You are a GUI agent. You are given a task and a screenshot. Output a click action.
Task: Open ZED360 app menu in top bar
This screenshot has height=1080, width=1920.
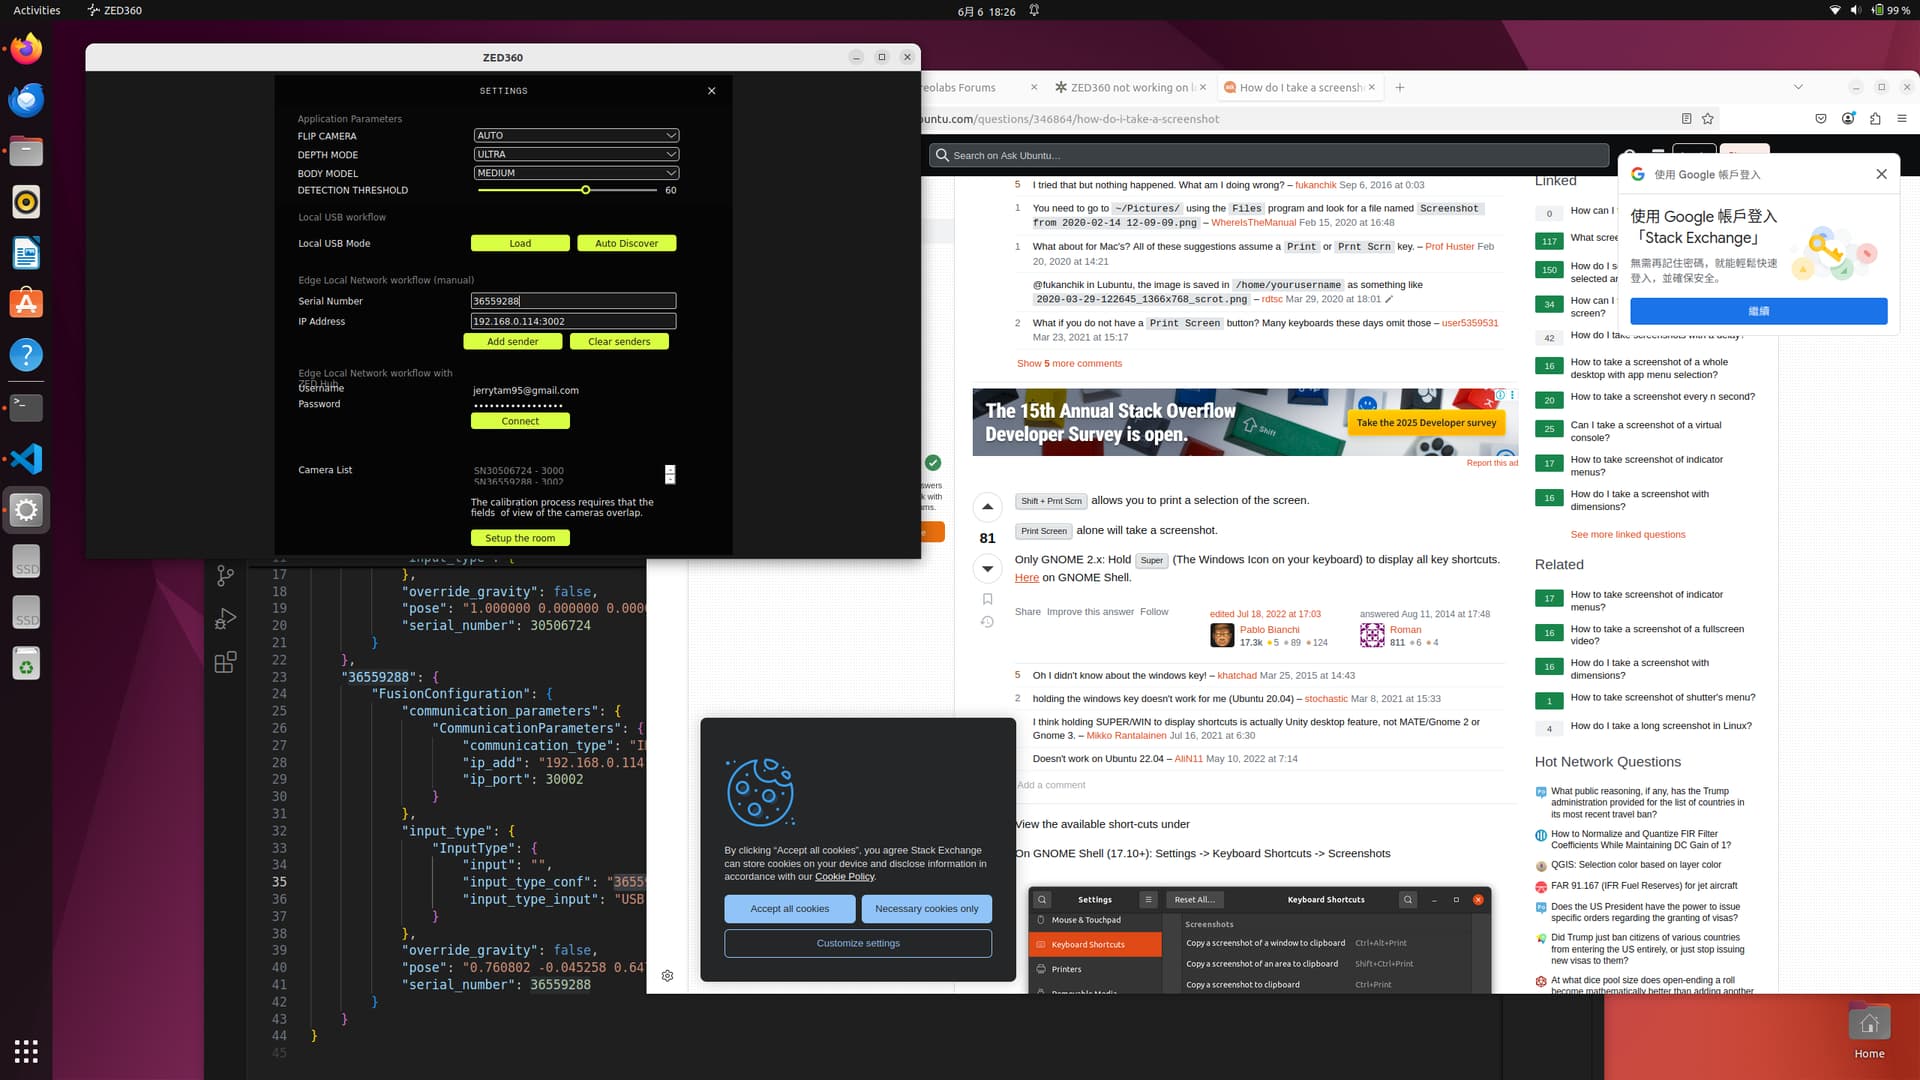point(114,11)
